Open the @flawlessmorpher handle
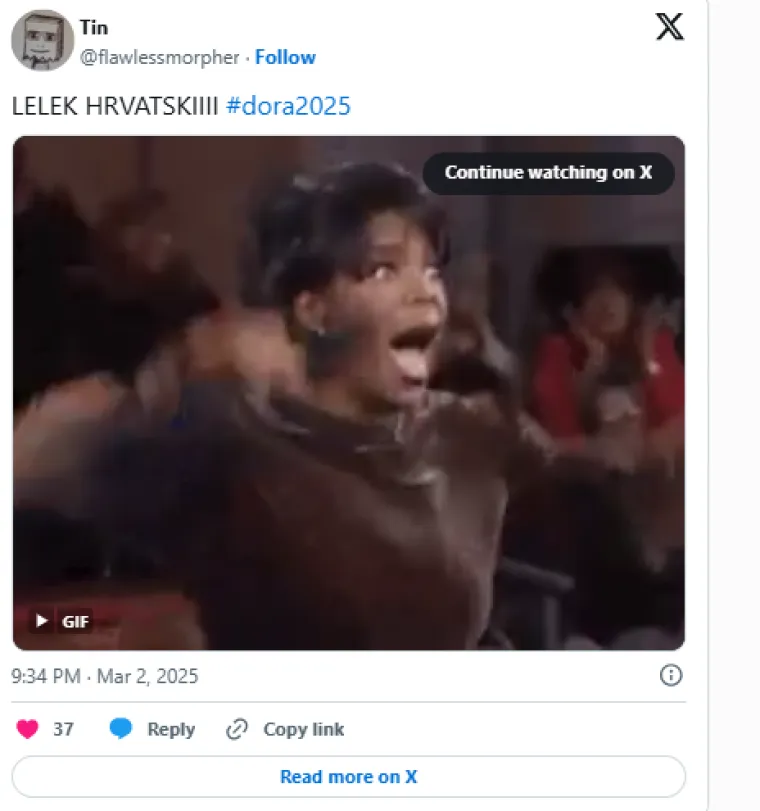Image resolution: width=760 pixels, height=811 pixels. (x=159, y=57)
